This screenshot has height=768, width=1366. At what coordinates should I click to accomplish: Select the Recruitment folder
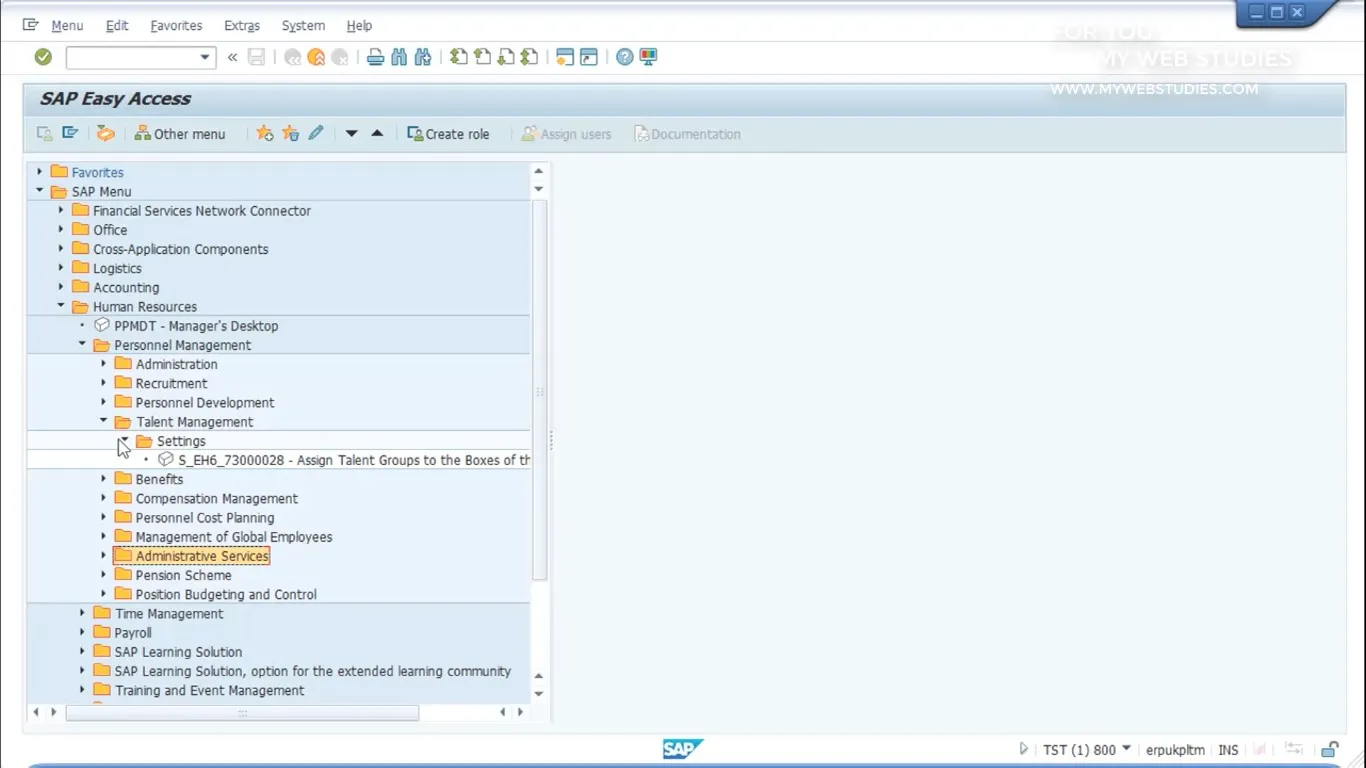[x=171, y=383]
